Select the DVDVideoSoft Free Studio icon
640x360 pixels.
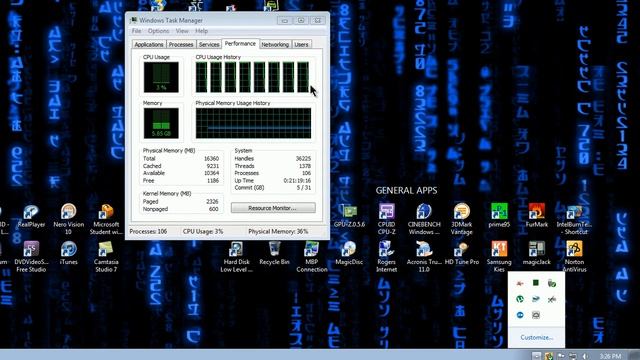[31, 257]
